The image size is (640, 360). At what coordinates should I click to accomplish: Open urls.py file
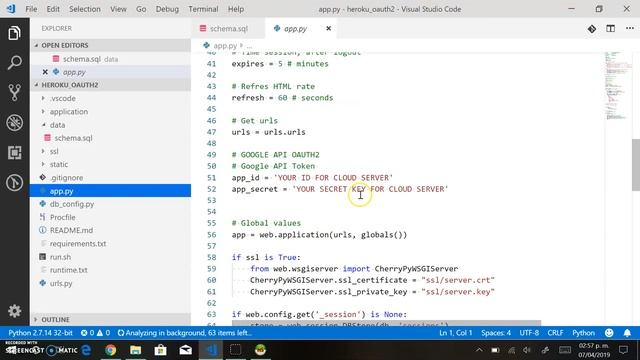coord(61,283)
